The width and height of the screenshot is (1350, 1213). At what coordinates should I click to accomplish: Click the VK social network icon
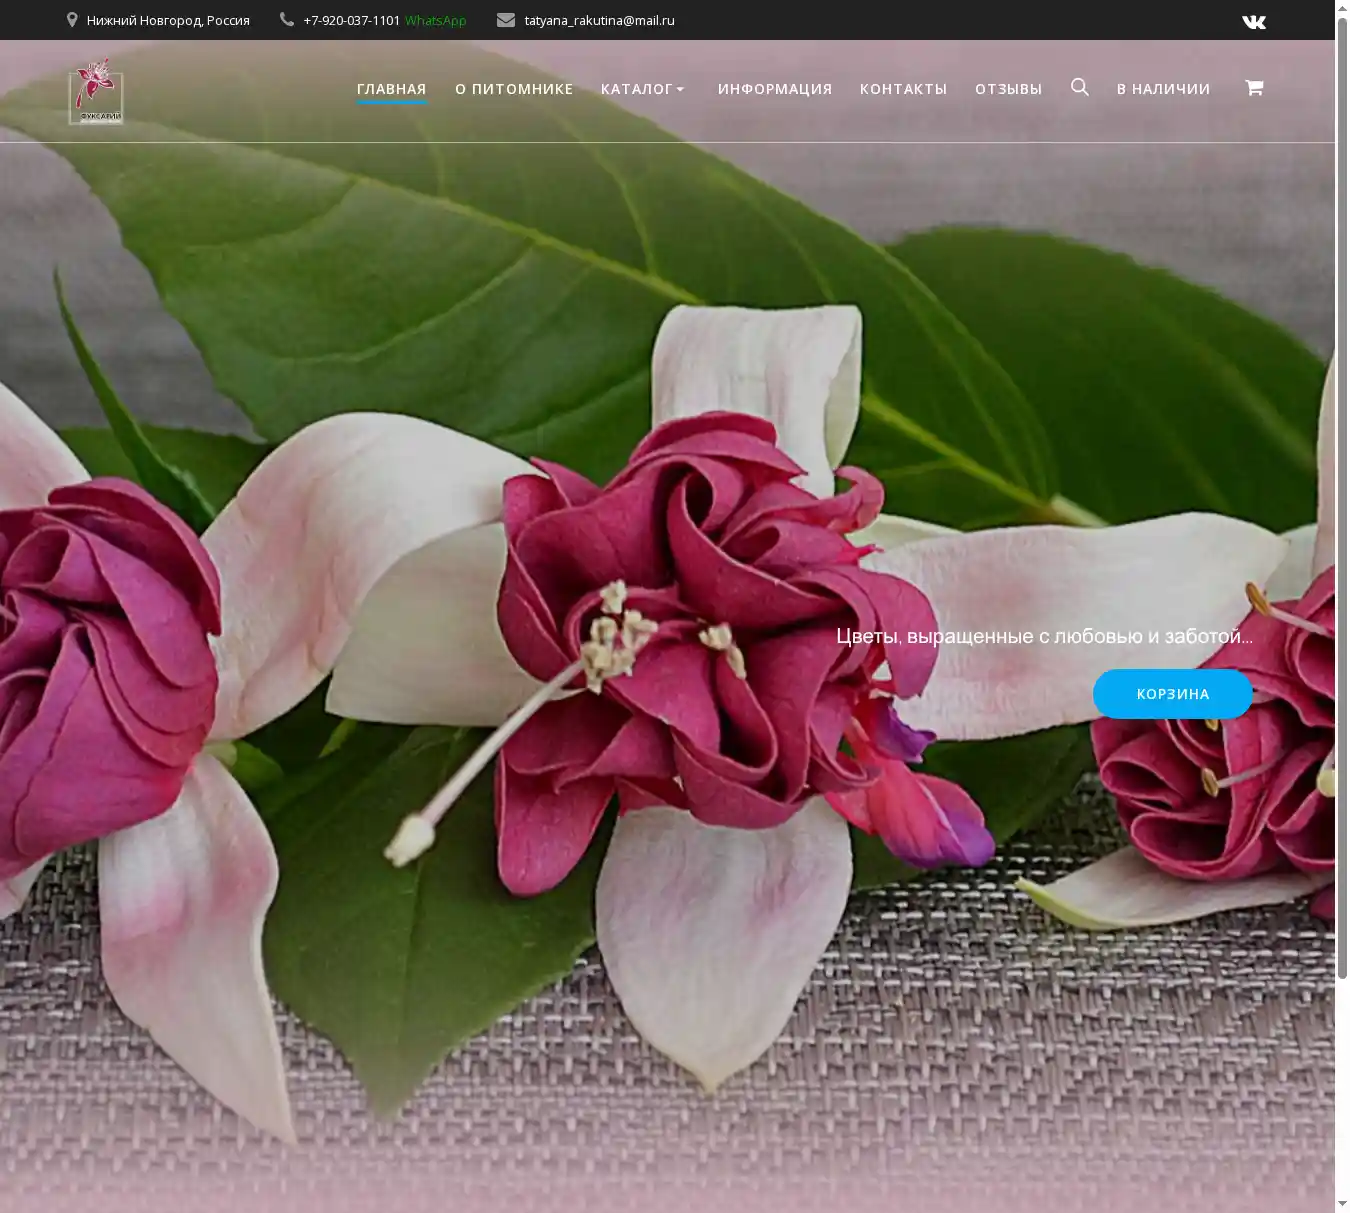coord(1253,21)
